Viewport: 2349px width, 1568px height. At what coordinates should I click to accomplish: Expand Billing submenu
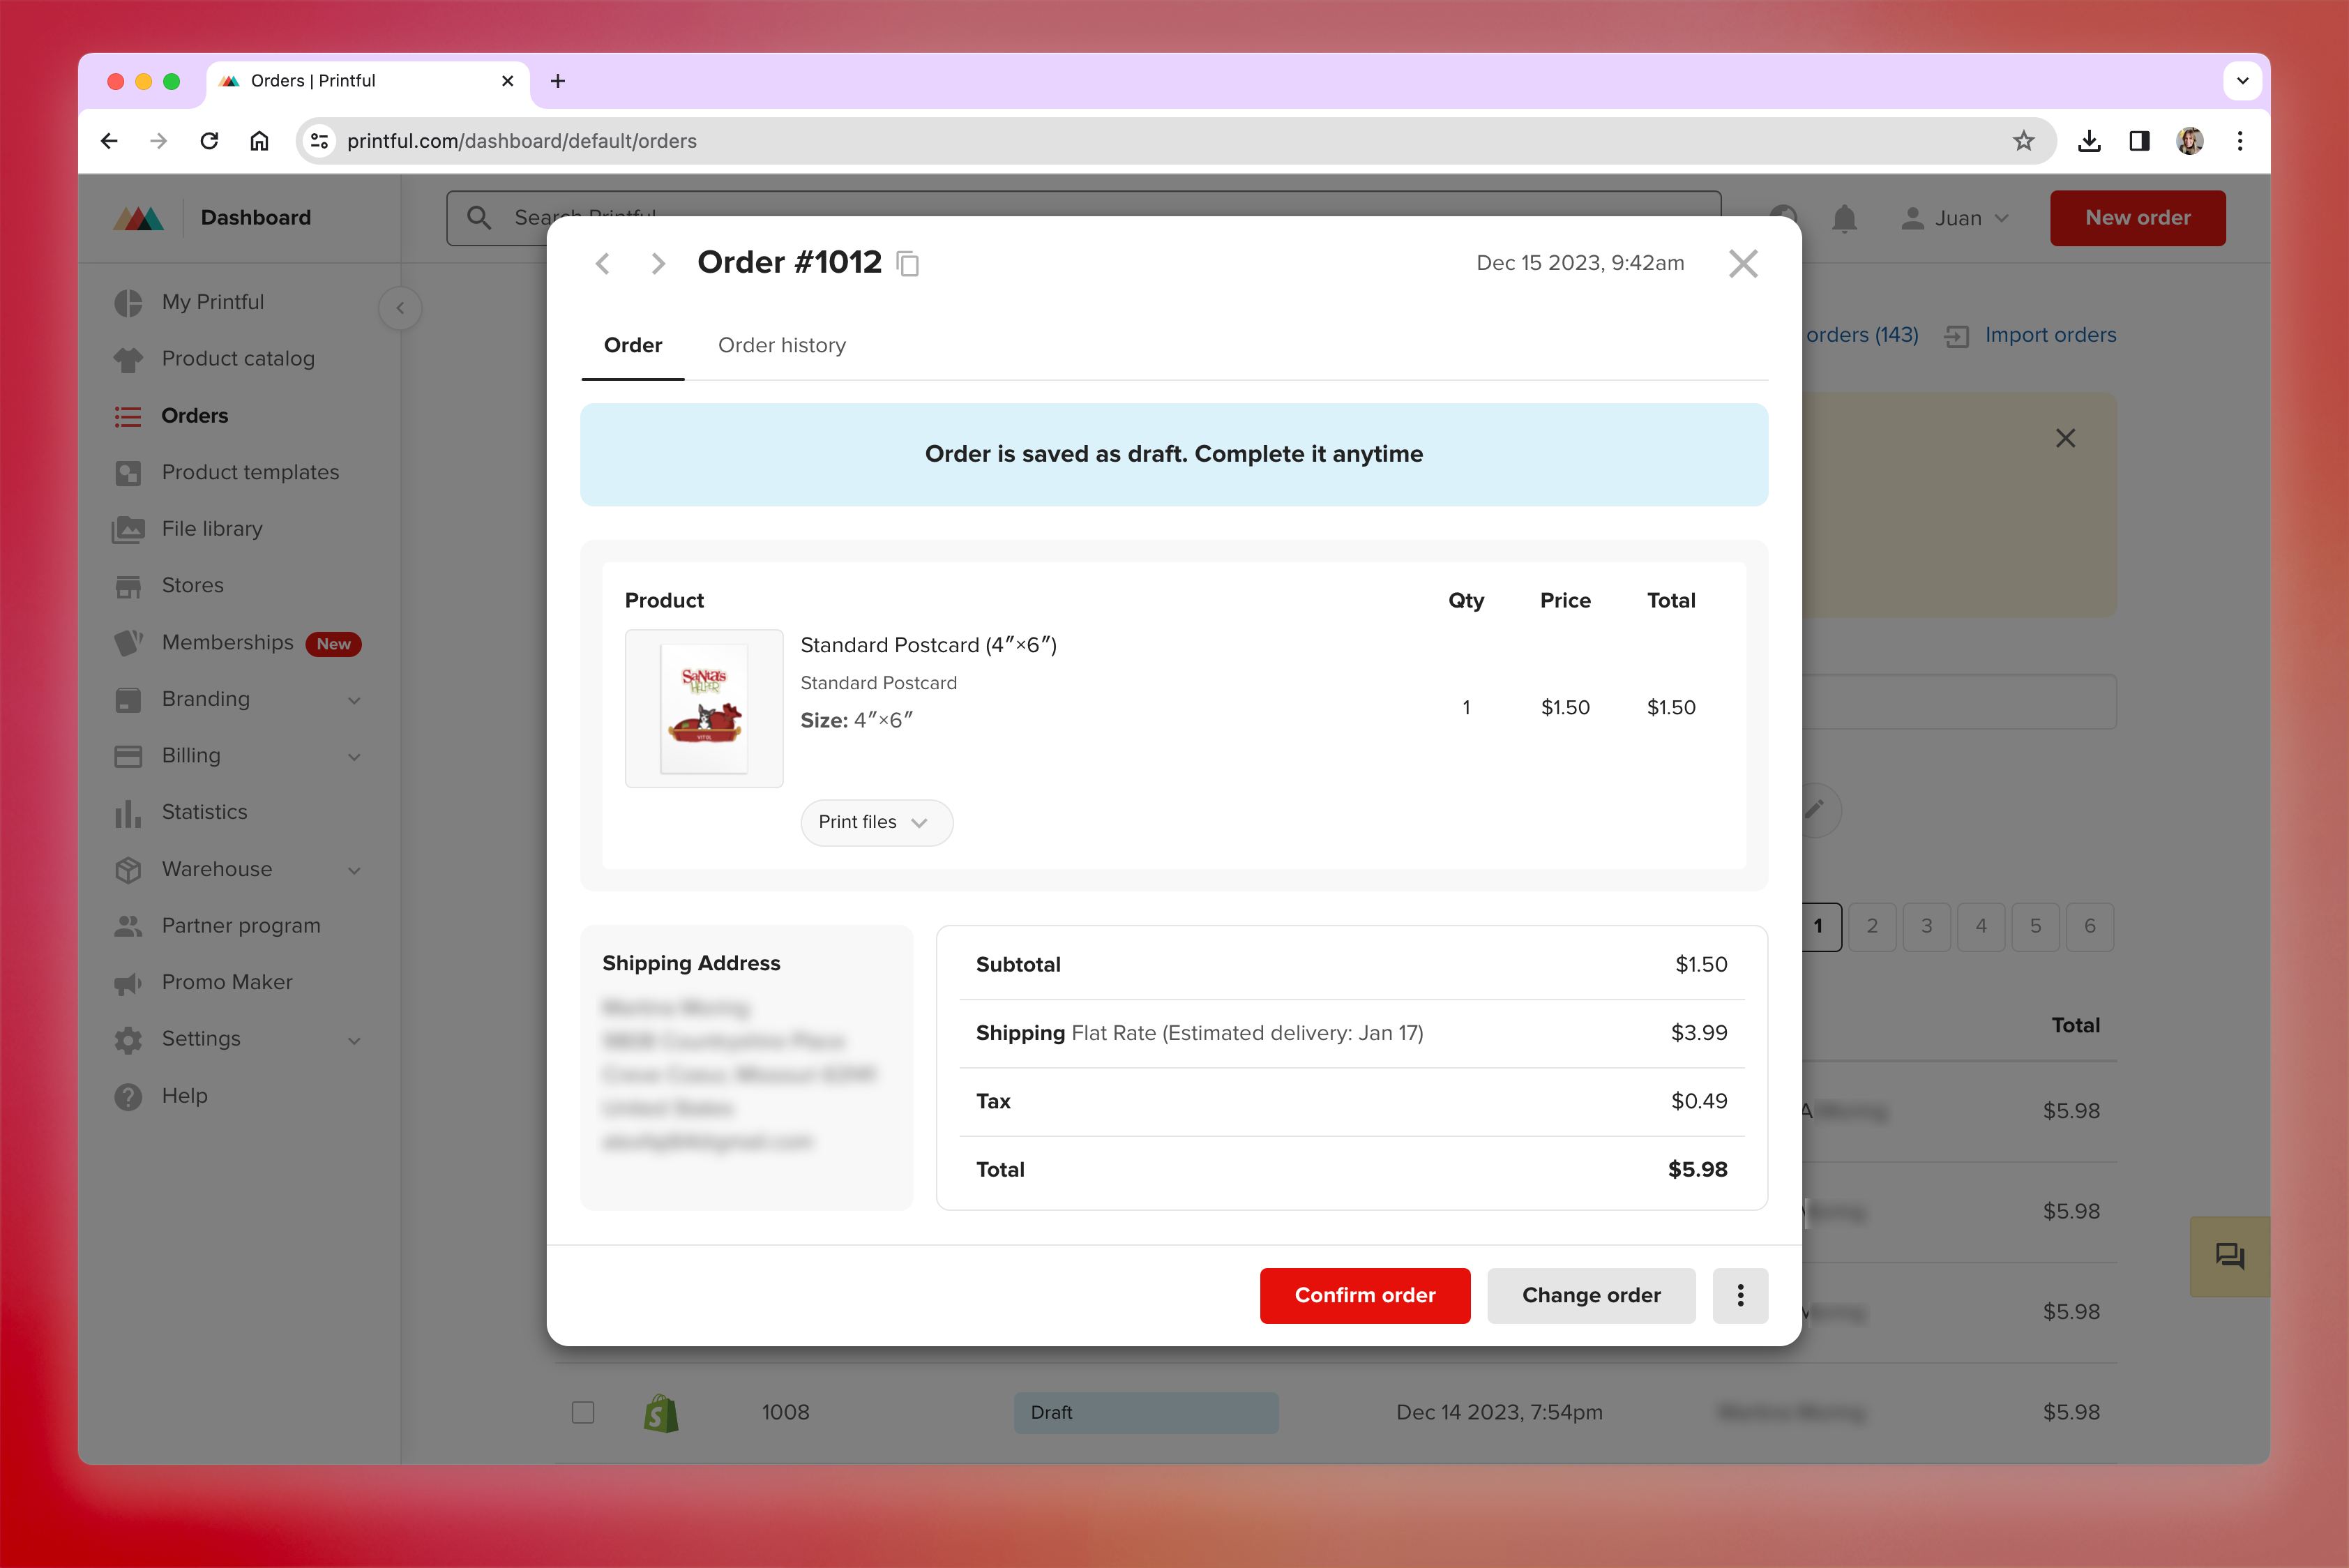pyautogui.click(x=354, y=757)
